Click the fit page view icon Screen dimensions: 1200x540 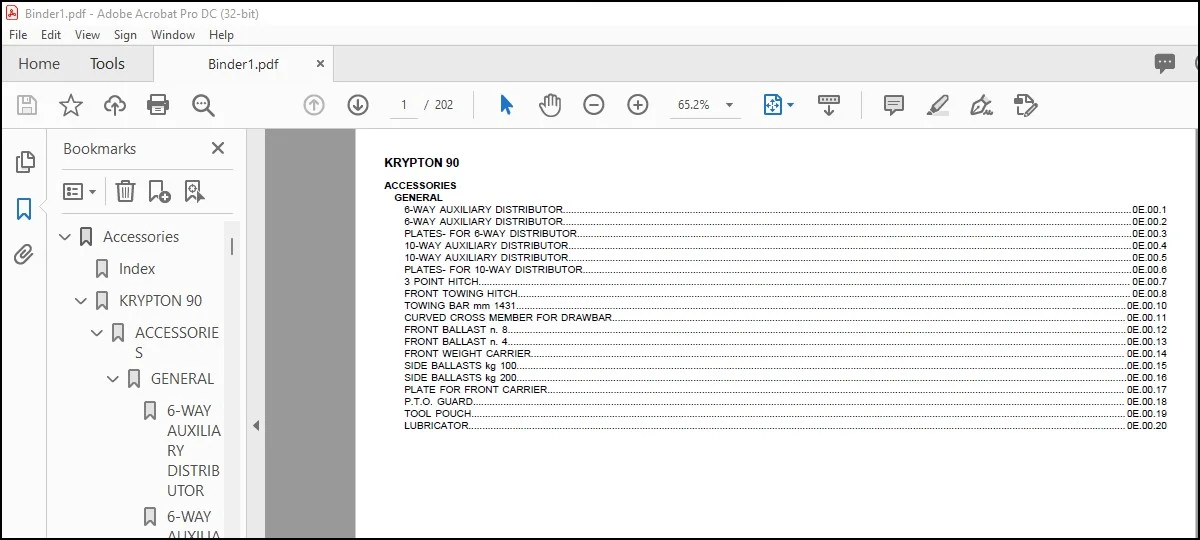tap(772, 105)
